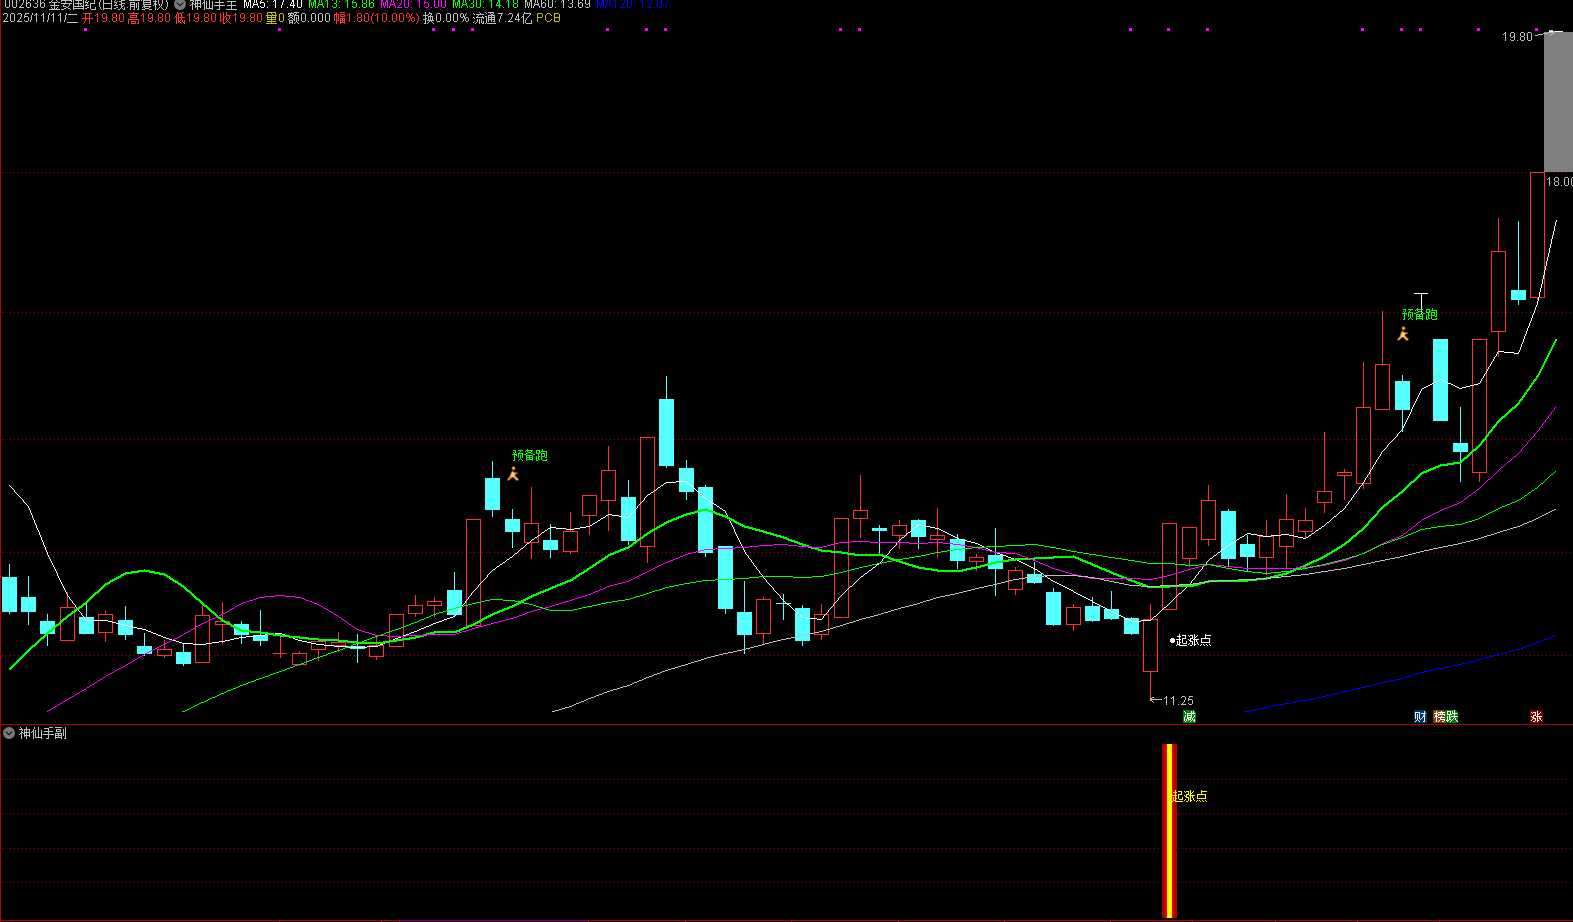Click the yellow-red 起涨点 signal bar
1573x922 pixels.
tap(1169, 830)
